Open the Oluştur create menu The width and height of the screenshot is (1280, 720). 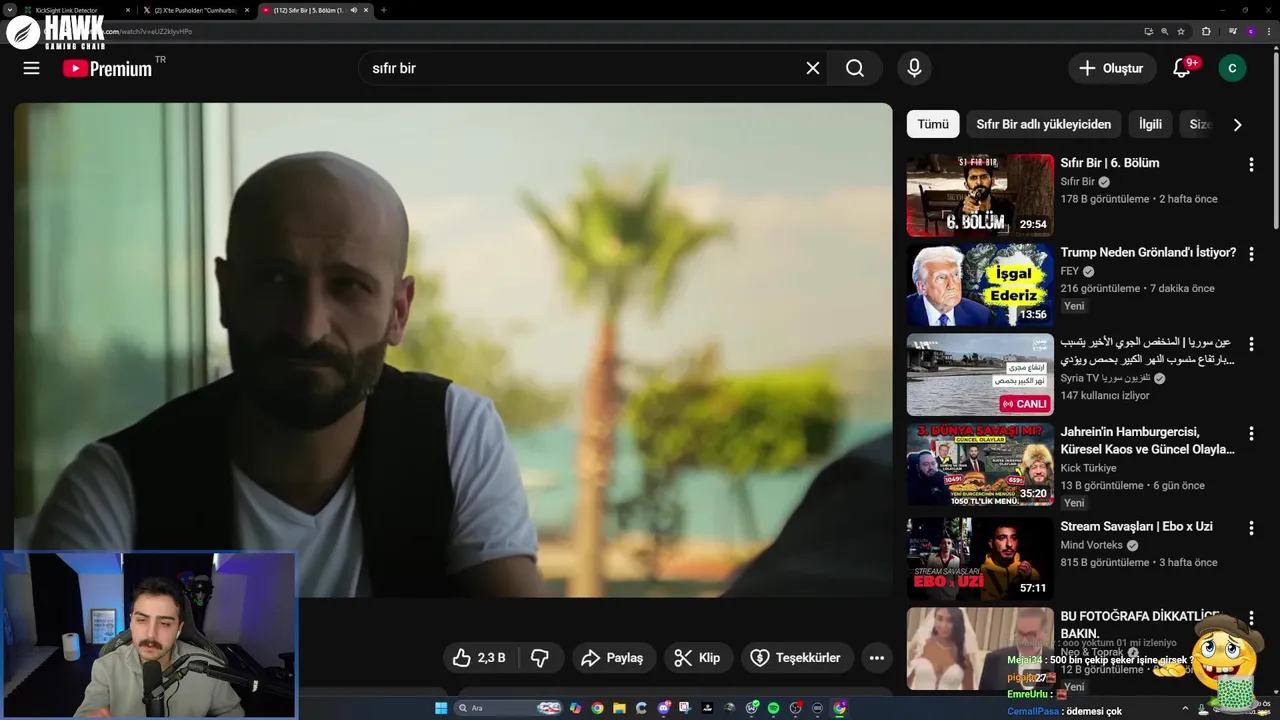pyautogui.click(x=1111, y=68)
